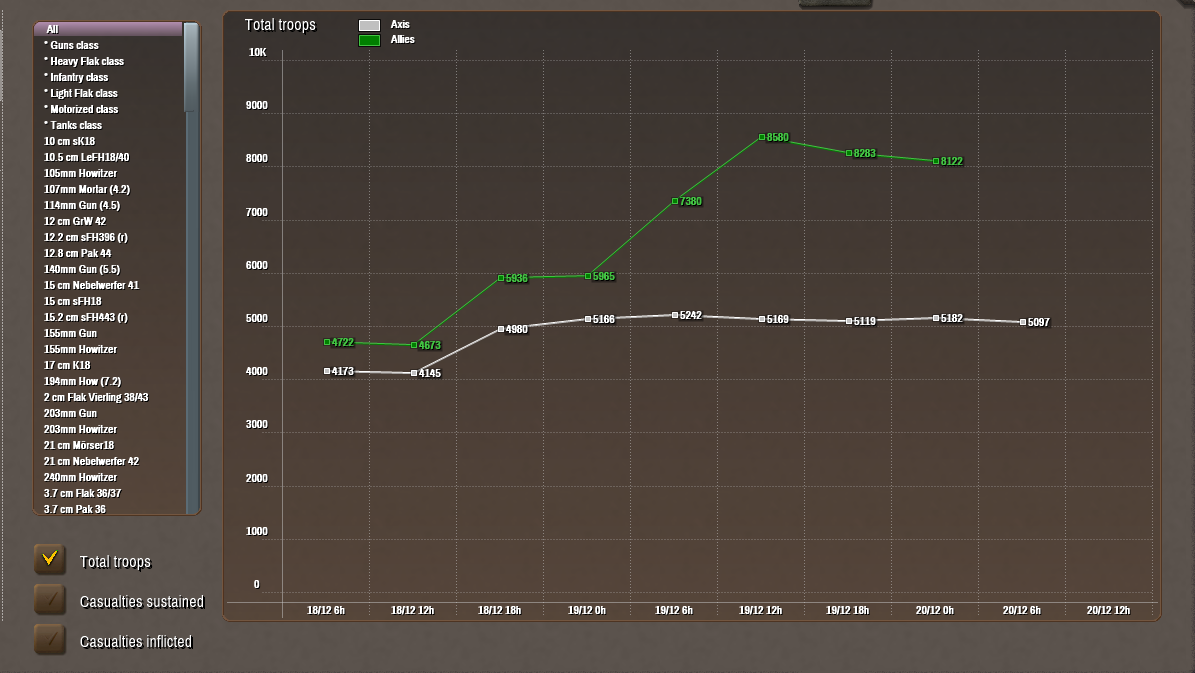Select the Motorized class filter
Image resolution: width=1195 pixels, height=673 pixels.
point(108,109)
